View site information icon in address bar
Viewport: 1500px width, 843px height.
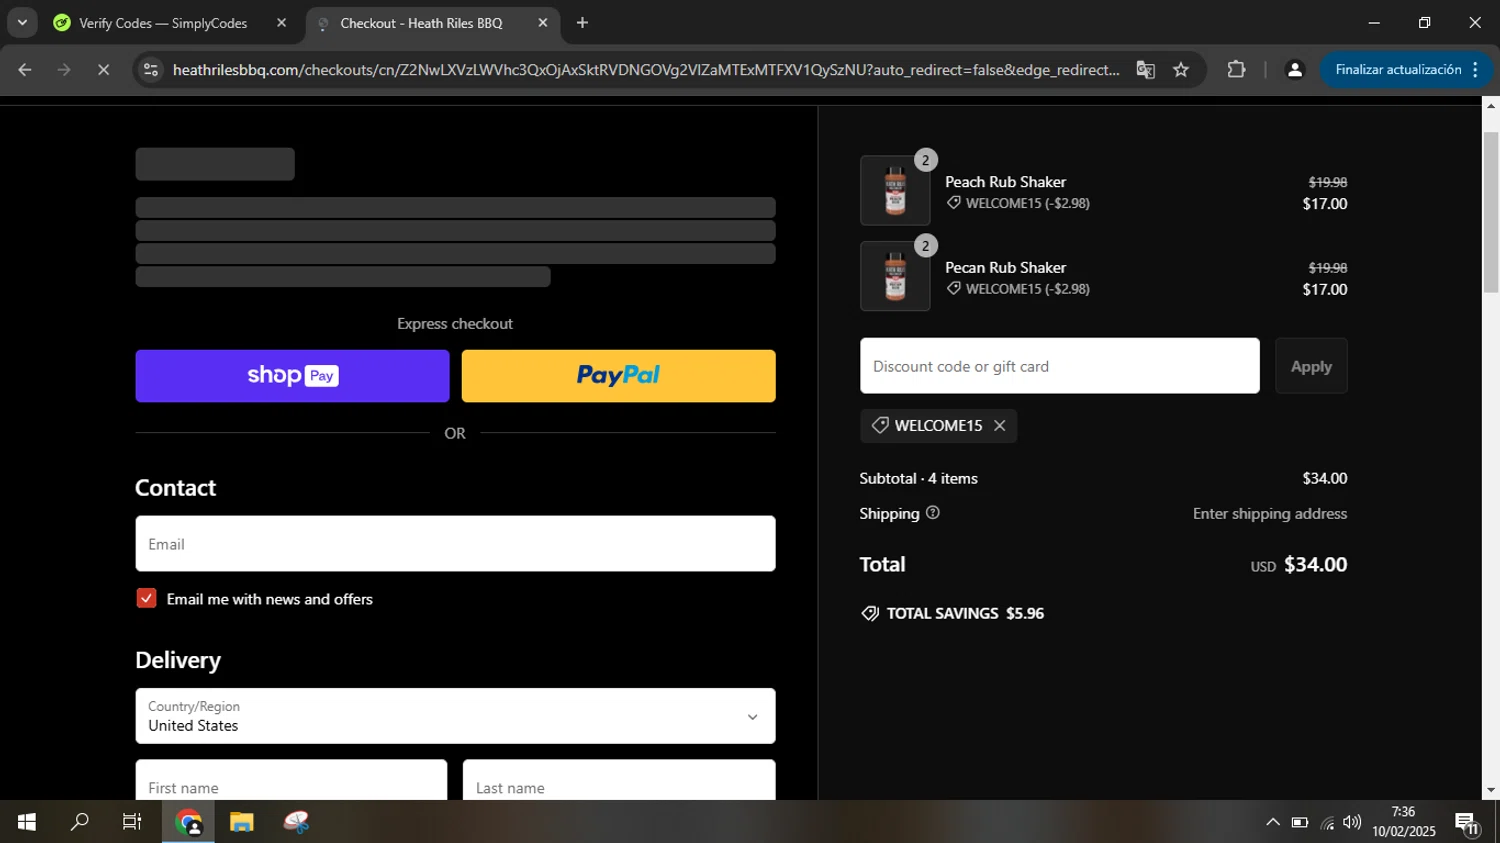coord(151,70)
